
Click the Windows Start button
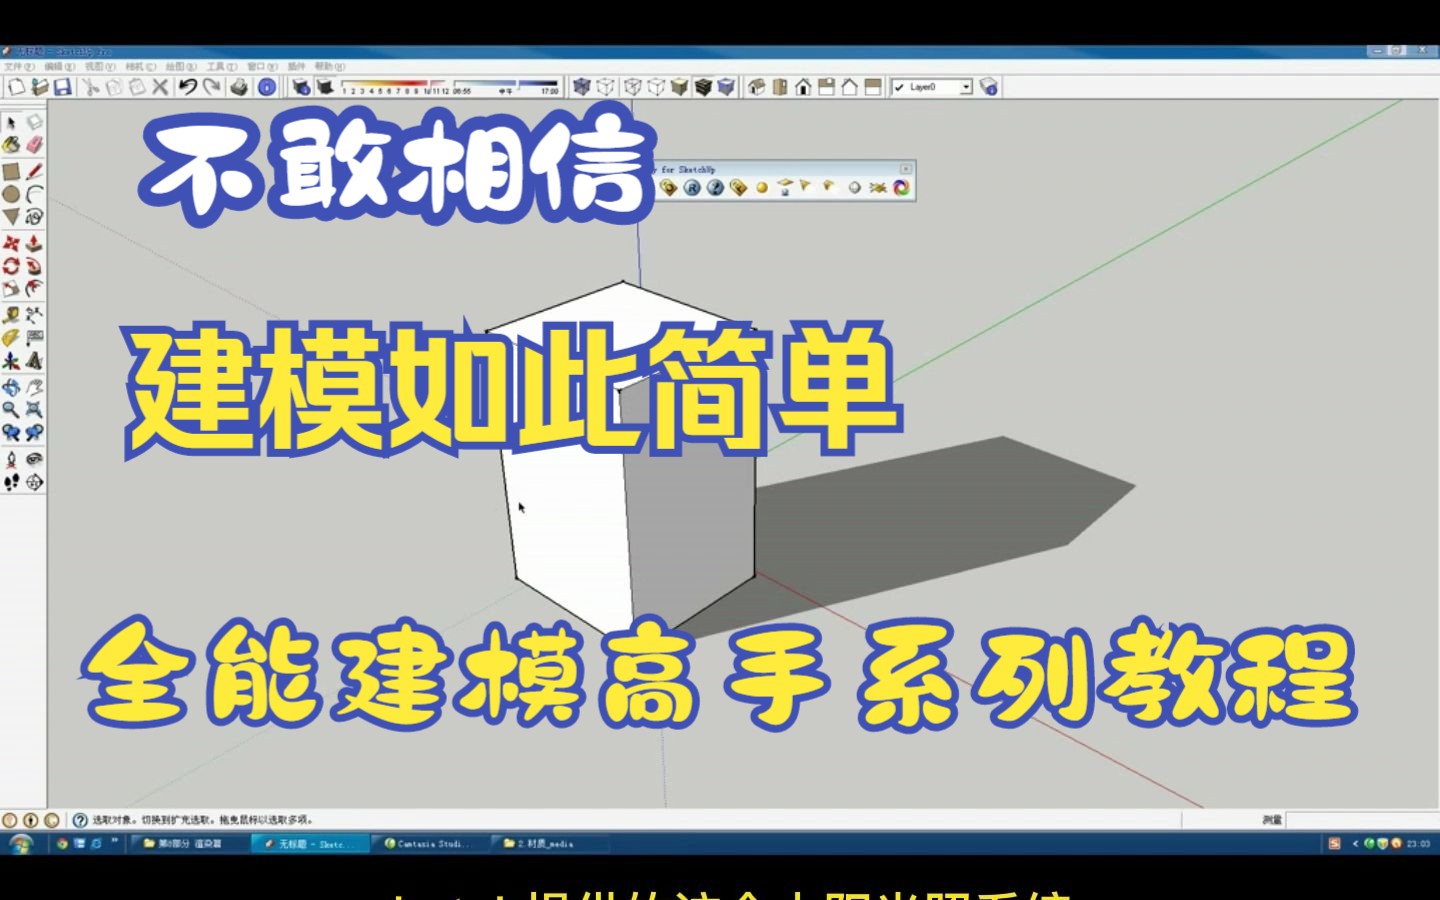tap(20, 844)
